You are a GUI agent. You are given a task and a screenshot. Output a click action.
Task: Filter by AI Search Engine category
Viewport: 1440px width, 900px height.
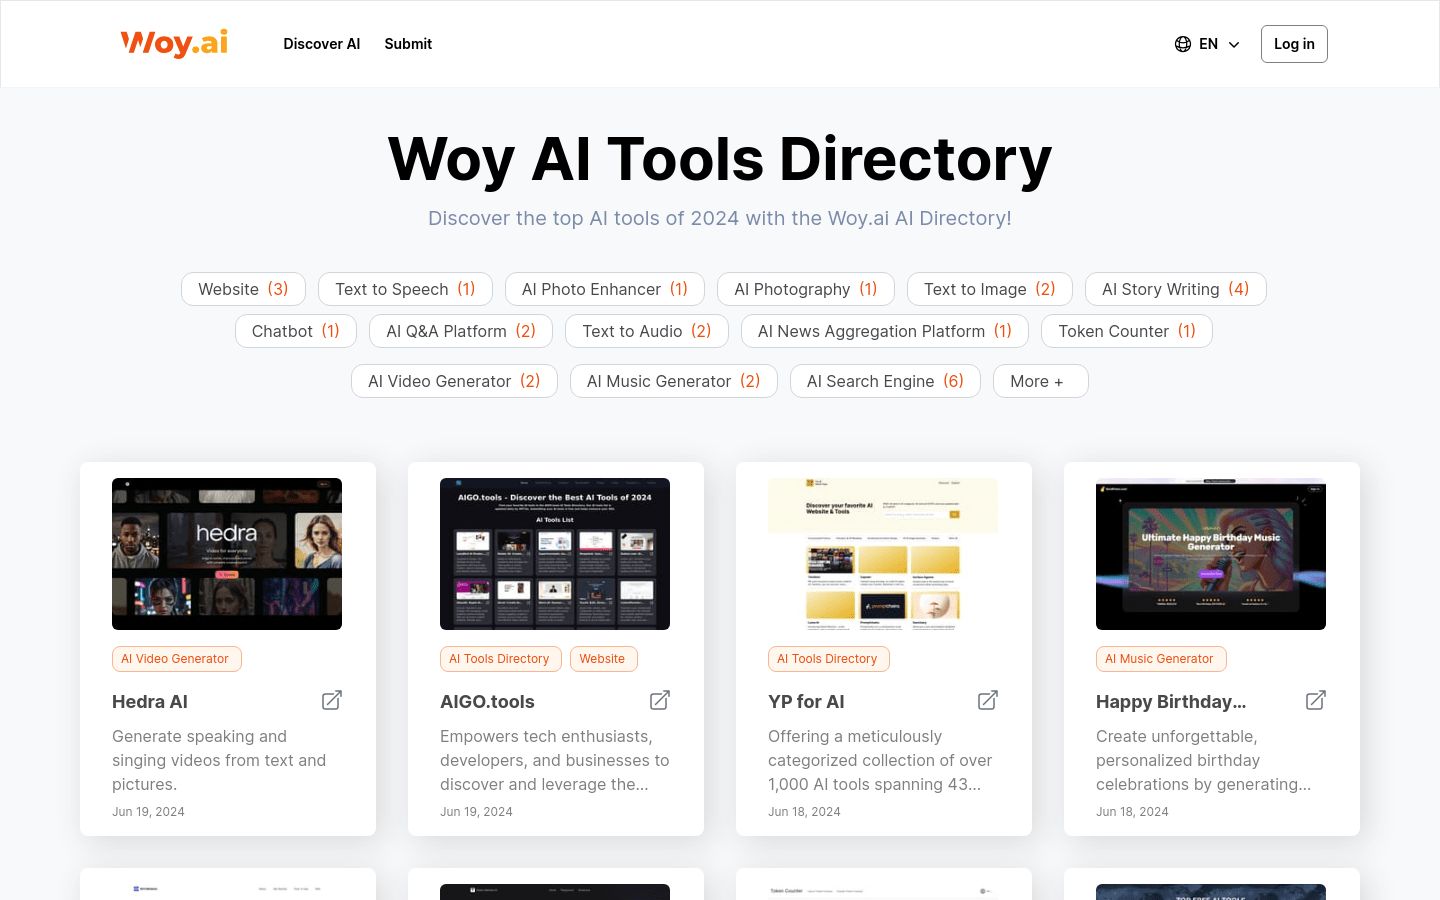coord(885,381)
